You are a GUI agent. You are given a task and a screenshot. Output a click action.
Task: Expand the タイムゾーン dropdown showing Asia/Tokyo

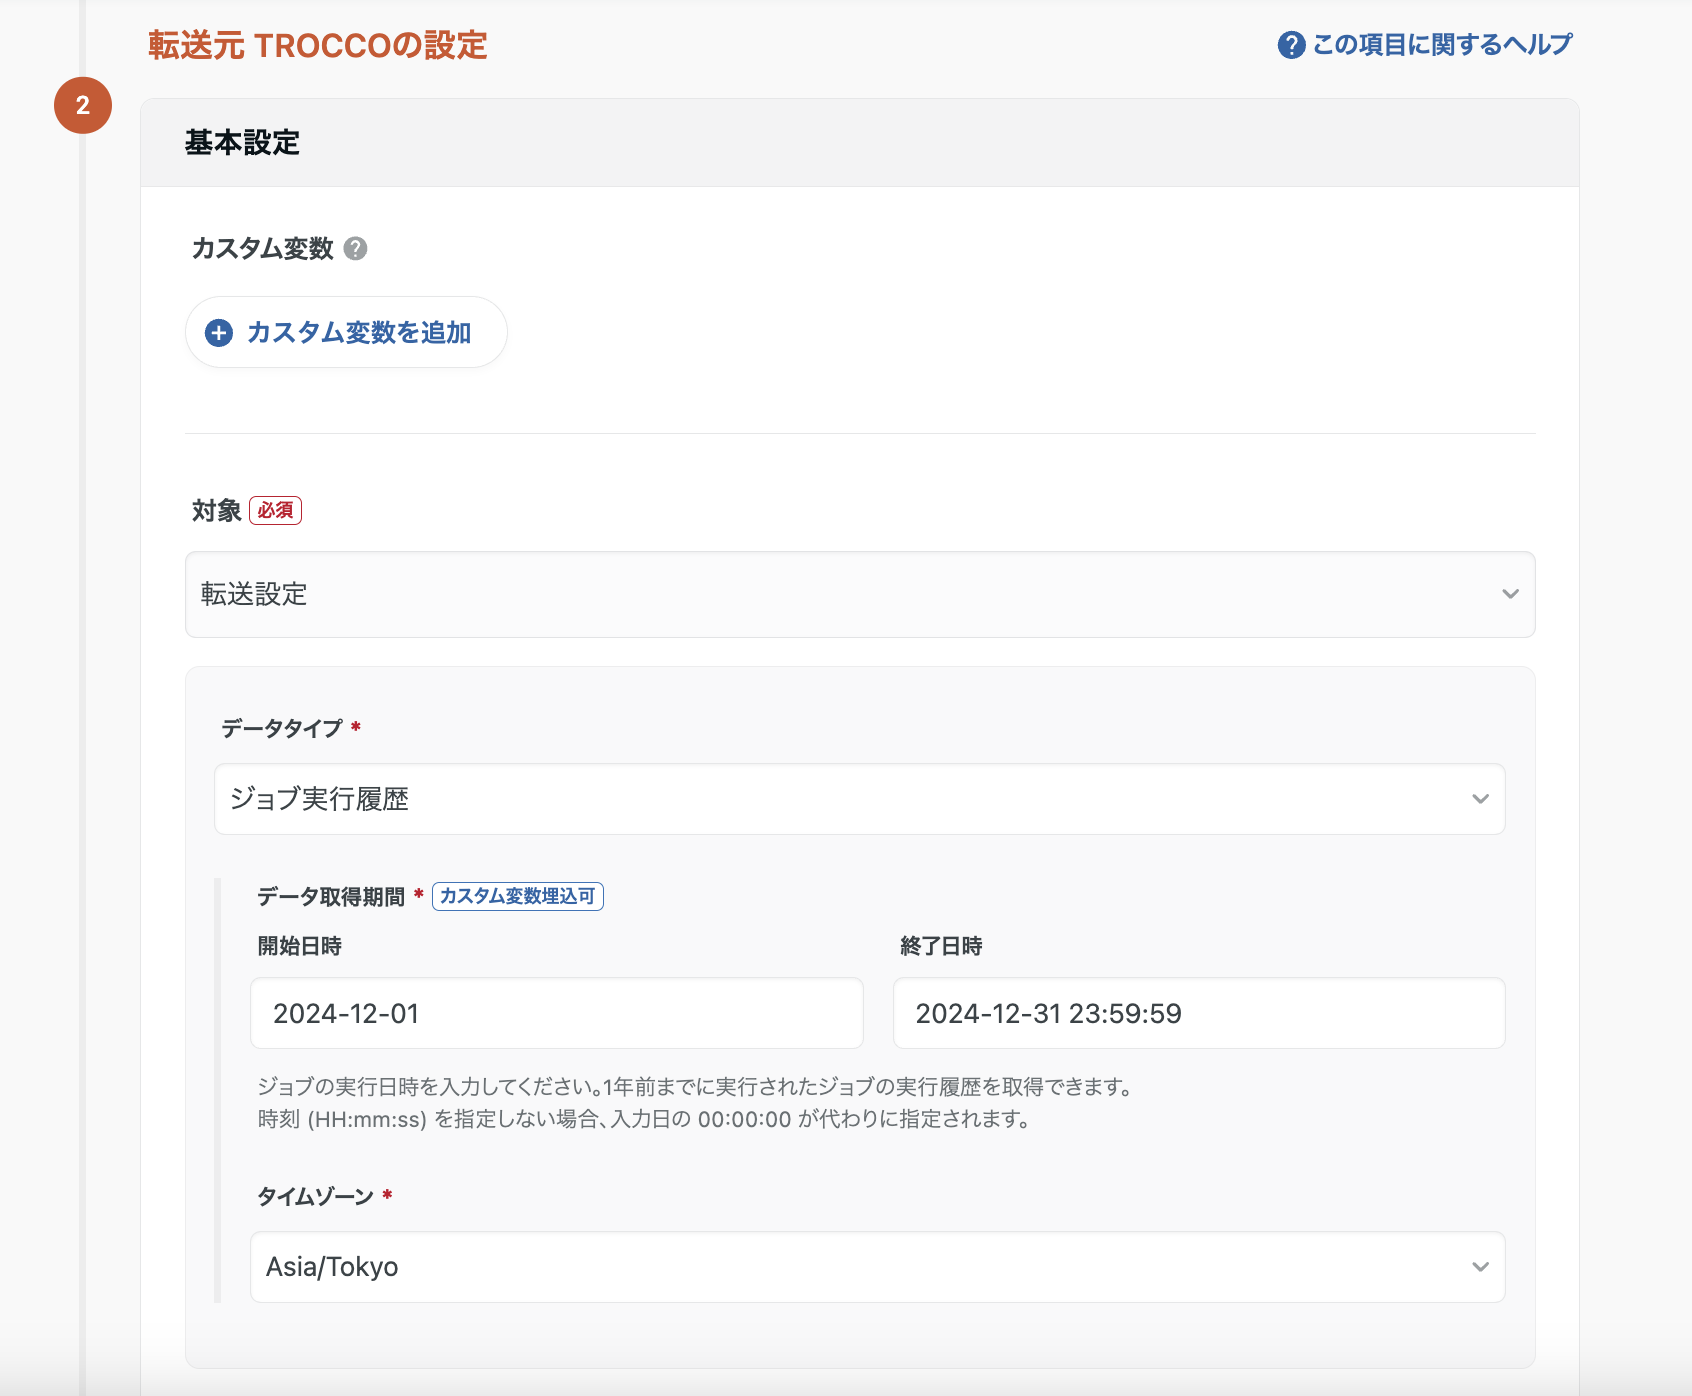point(878,1267)
